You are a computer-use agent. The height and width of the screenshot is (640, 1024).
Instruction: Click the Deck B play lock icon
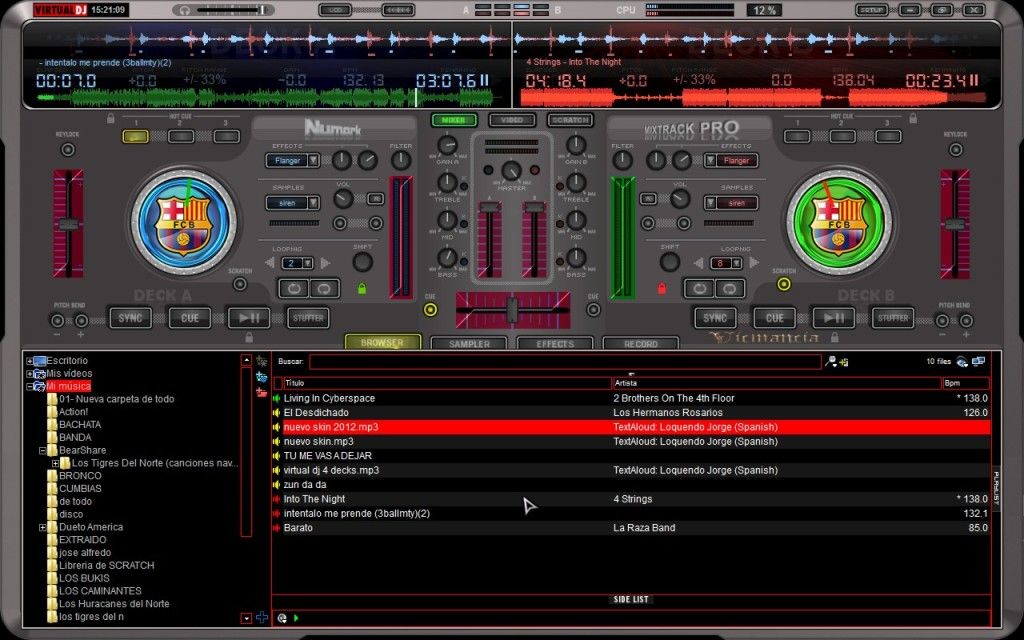click(x=834, y=337)
